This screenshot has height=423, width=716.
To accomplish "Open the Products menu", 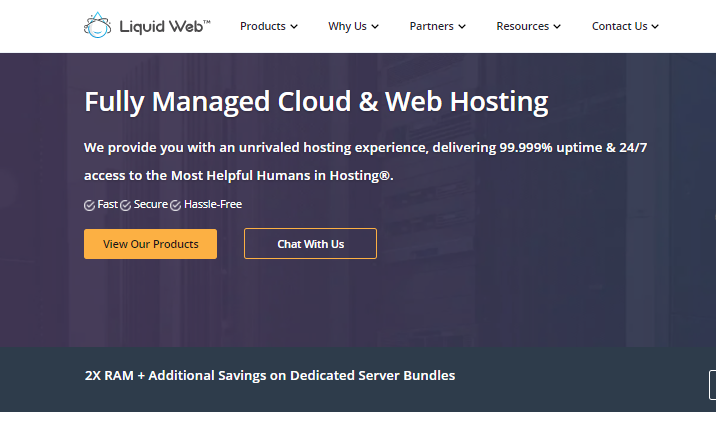I will tap(269, 26).
